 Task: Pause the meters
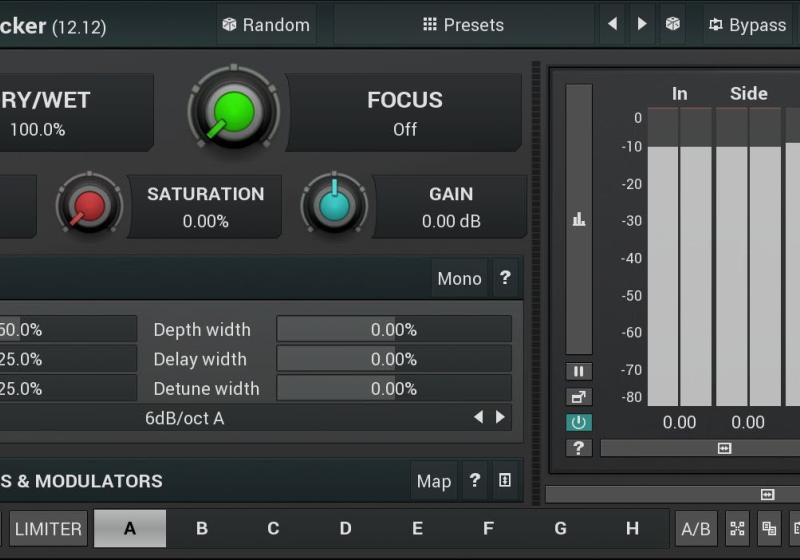point(579,371)
